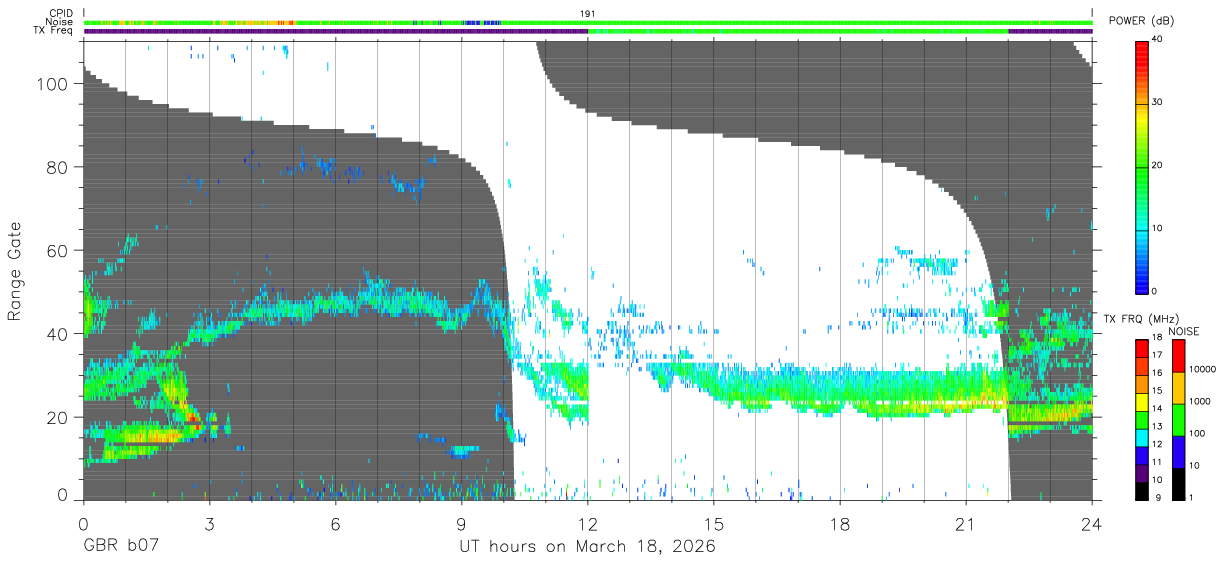The image size is (1228, 567).
Task: Click the 'Range Gate' axis label
Action: pos(15,272)
